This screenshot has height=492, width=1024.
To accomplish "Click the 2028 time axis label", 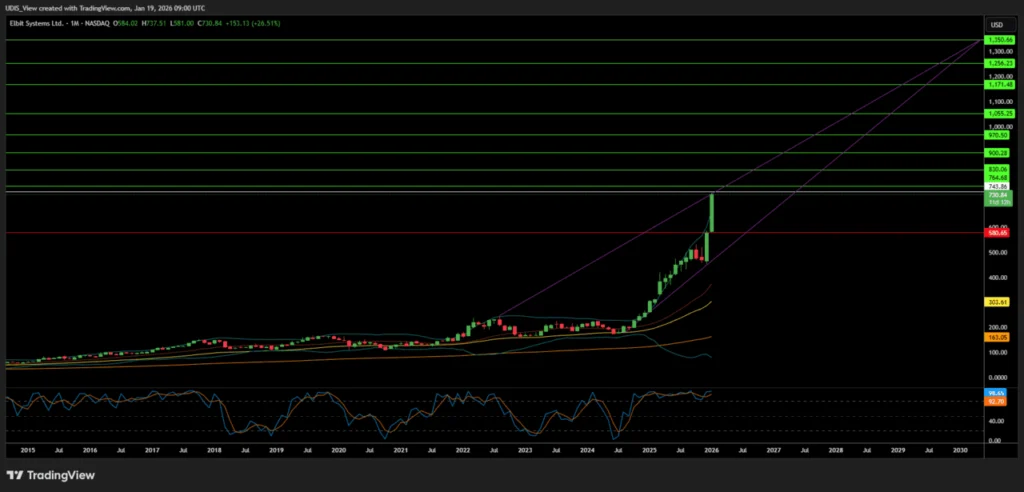I will pos(836,450).
